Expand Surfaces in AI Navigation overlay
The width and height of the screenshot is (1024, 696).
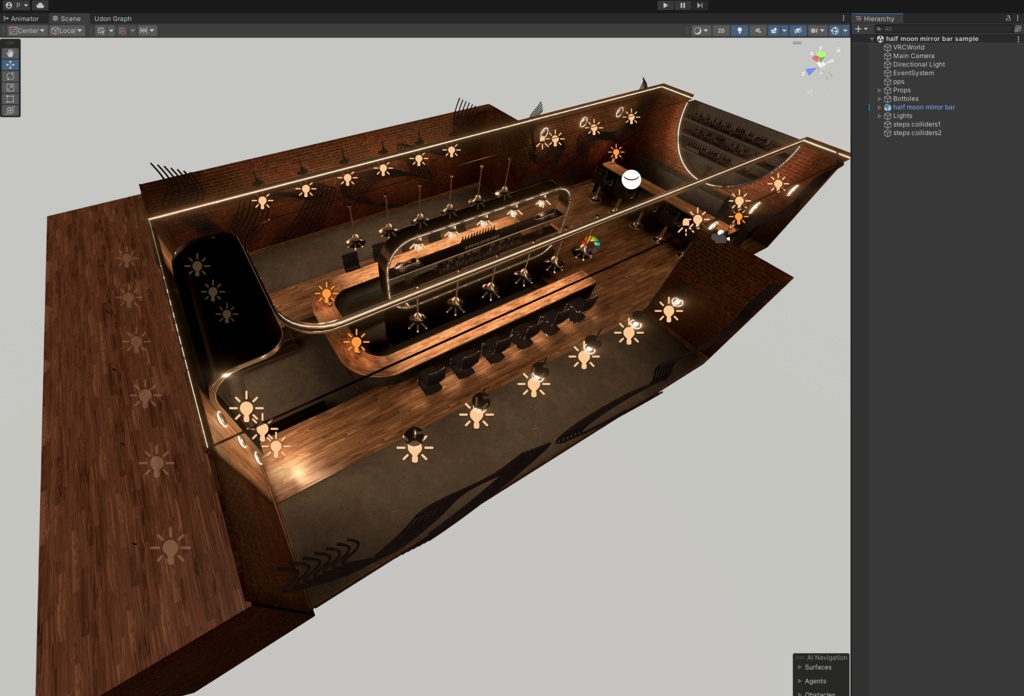(800, 667)
